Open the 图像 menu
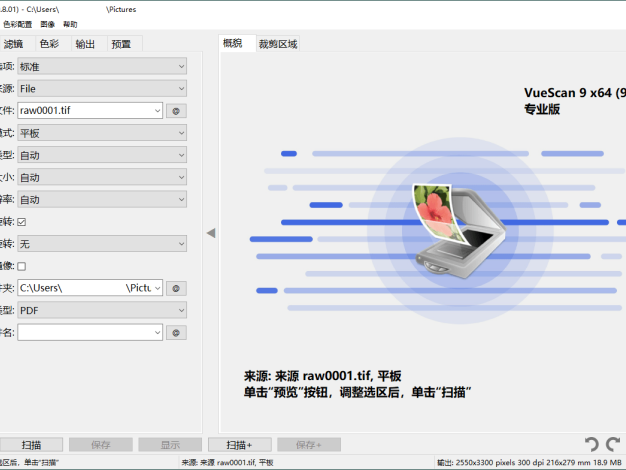Image resolution: width=626 pixels, height=470 pixels. click(x=48, y=24)
